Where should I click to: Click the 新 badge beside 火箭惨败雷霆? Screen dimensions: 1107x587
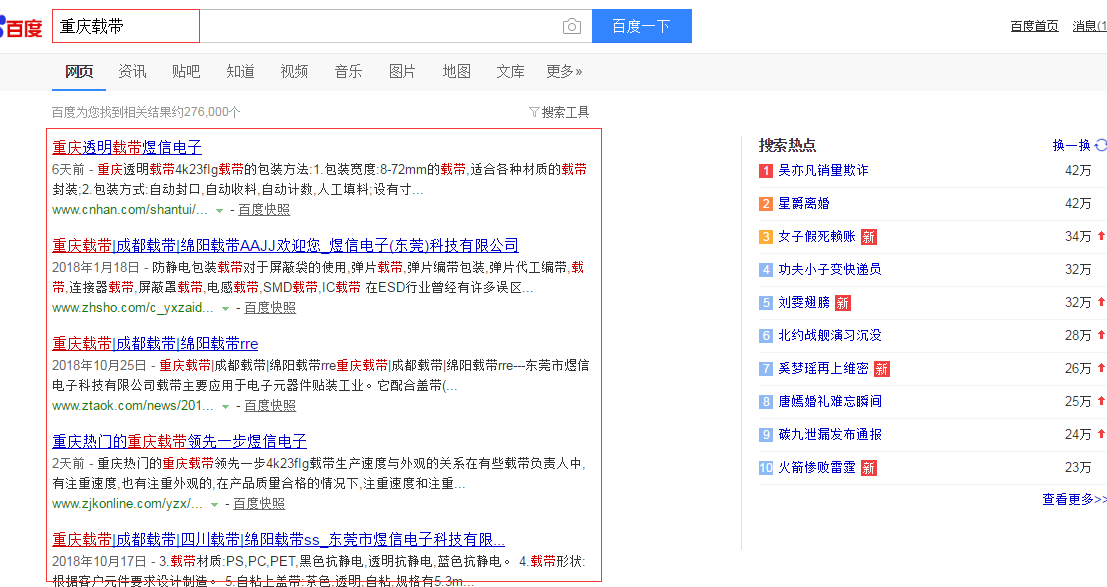[869, 468]
